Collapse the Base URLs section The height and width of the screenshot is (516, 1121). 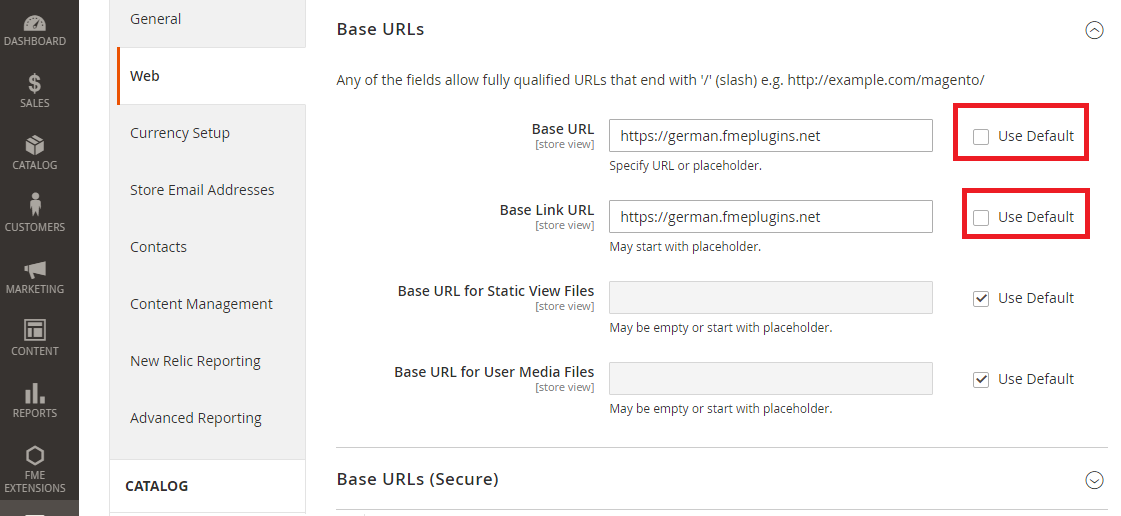(1094, 30)
